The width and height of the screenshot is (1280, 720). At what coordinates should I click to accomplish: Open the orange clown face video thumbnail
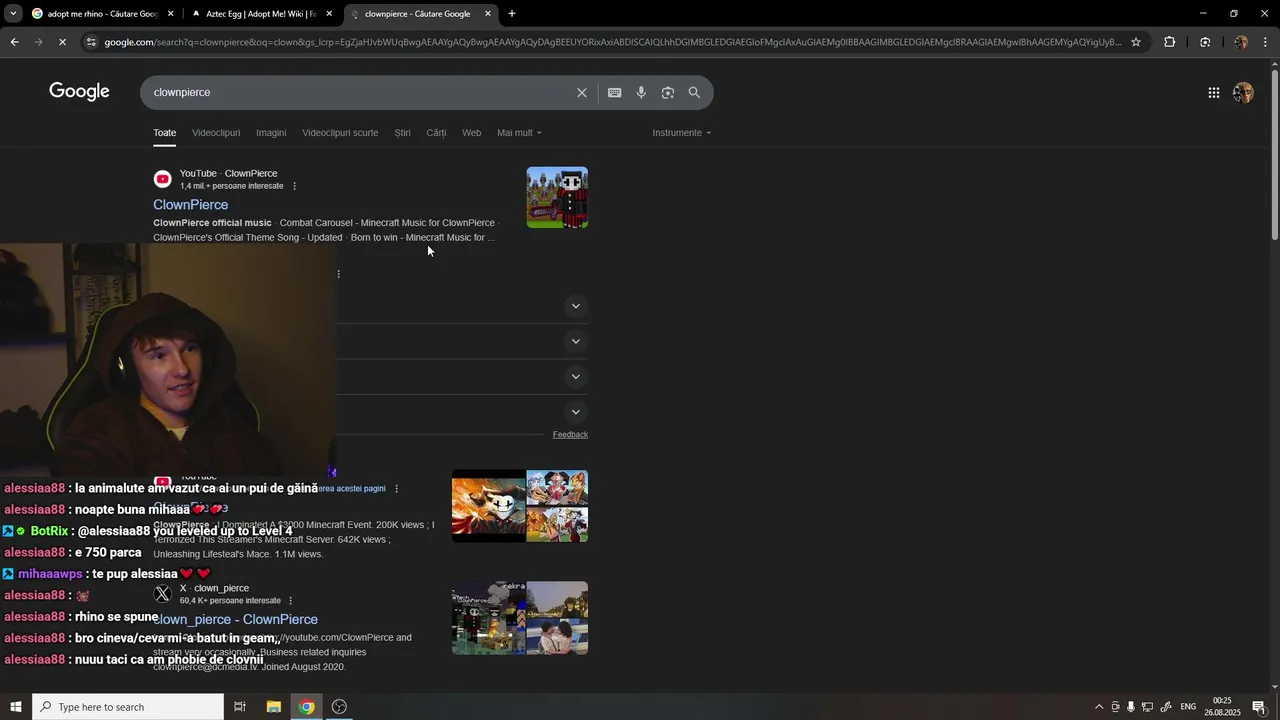pyautogui.click(x=489, y=506)
